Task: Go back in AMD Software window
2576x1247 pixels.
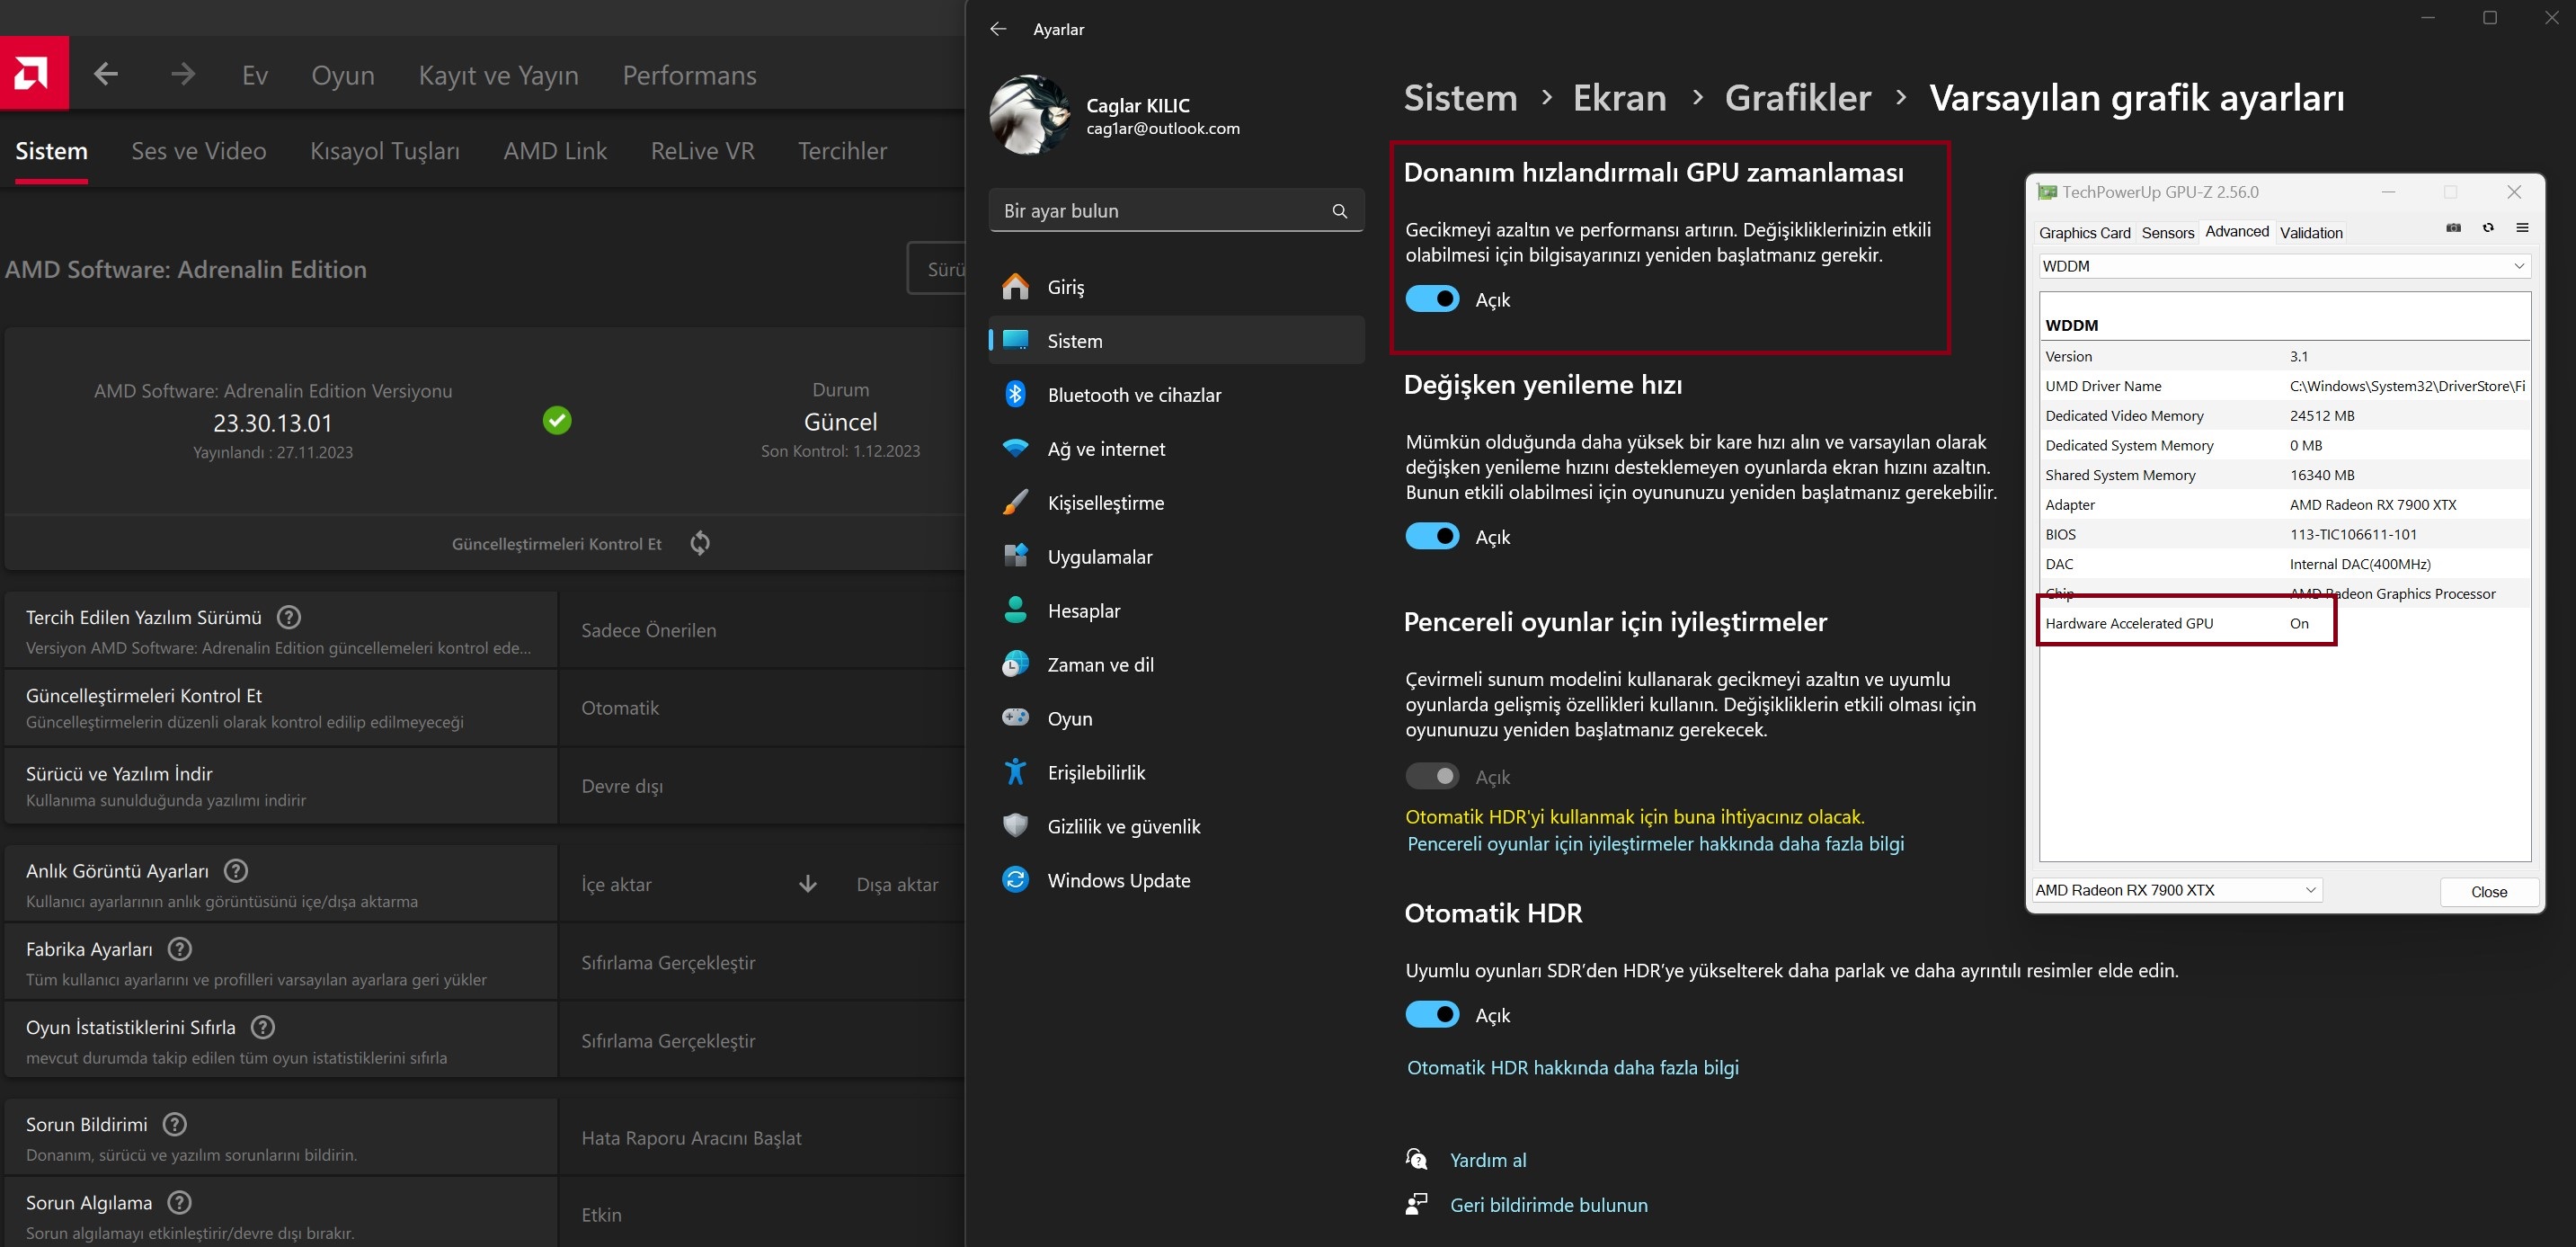Action: [106, 74]
